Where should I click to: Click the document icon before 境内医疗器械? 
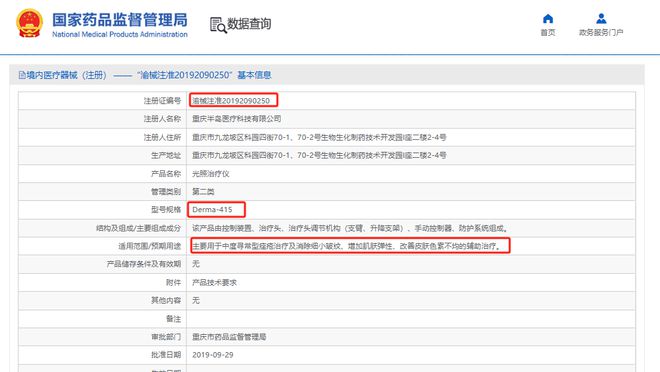point(22,75)
